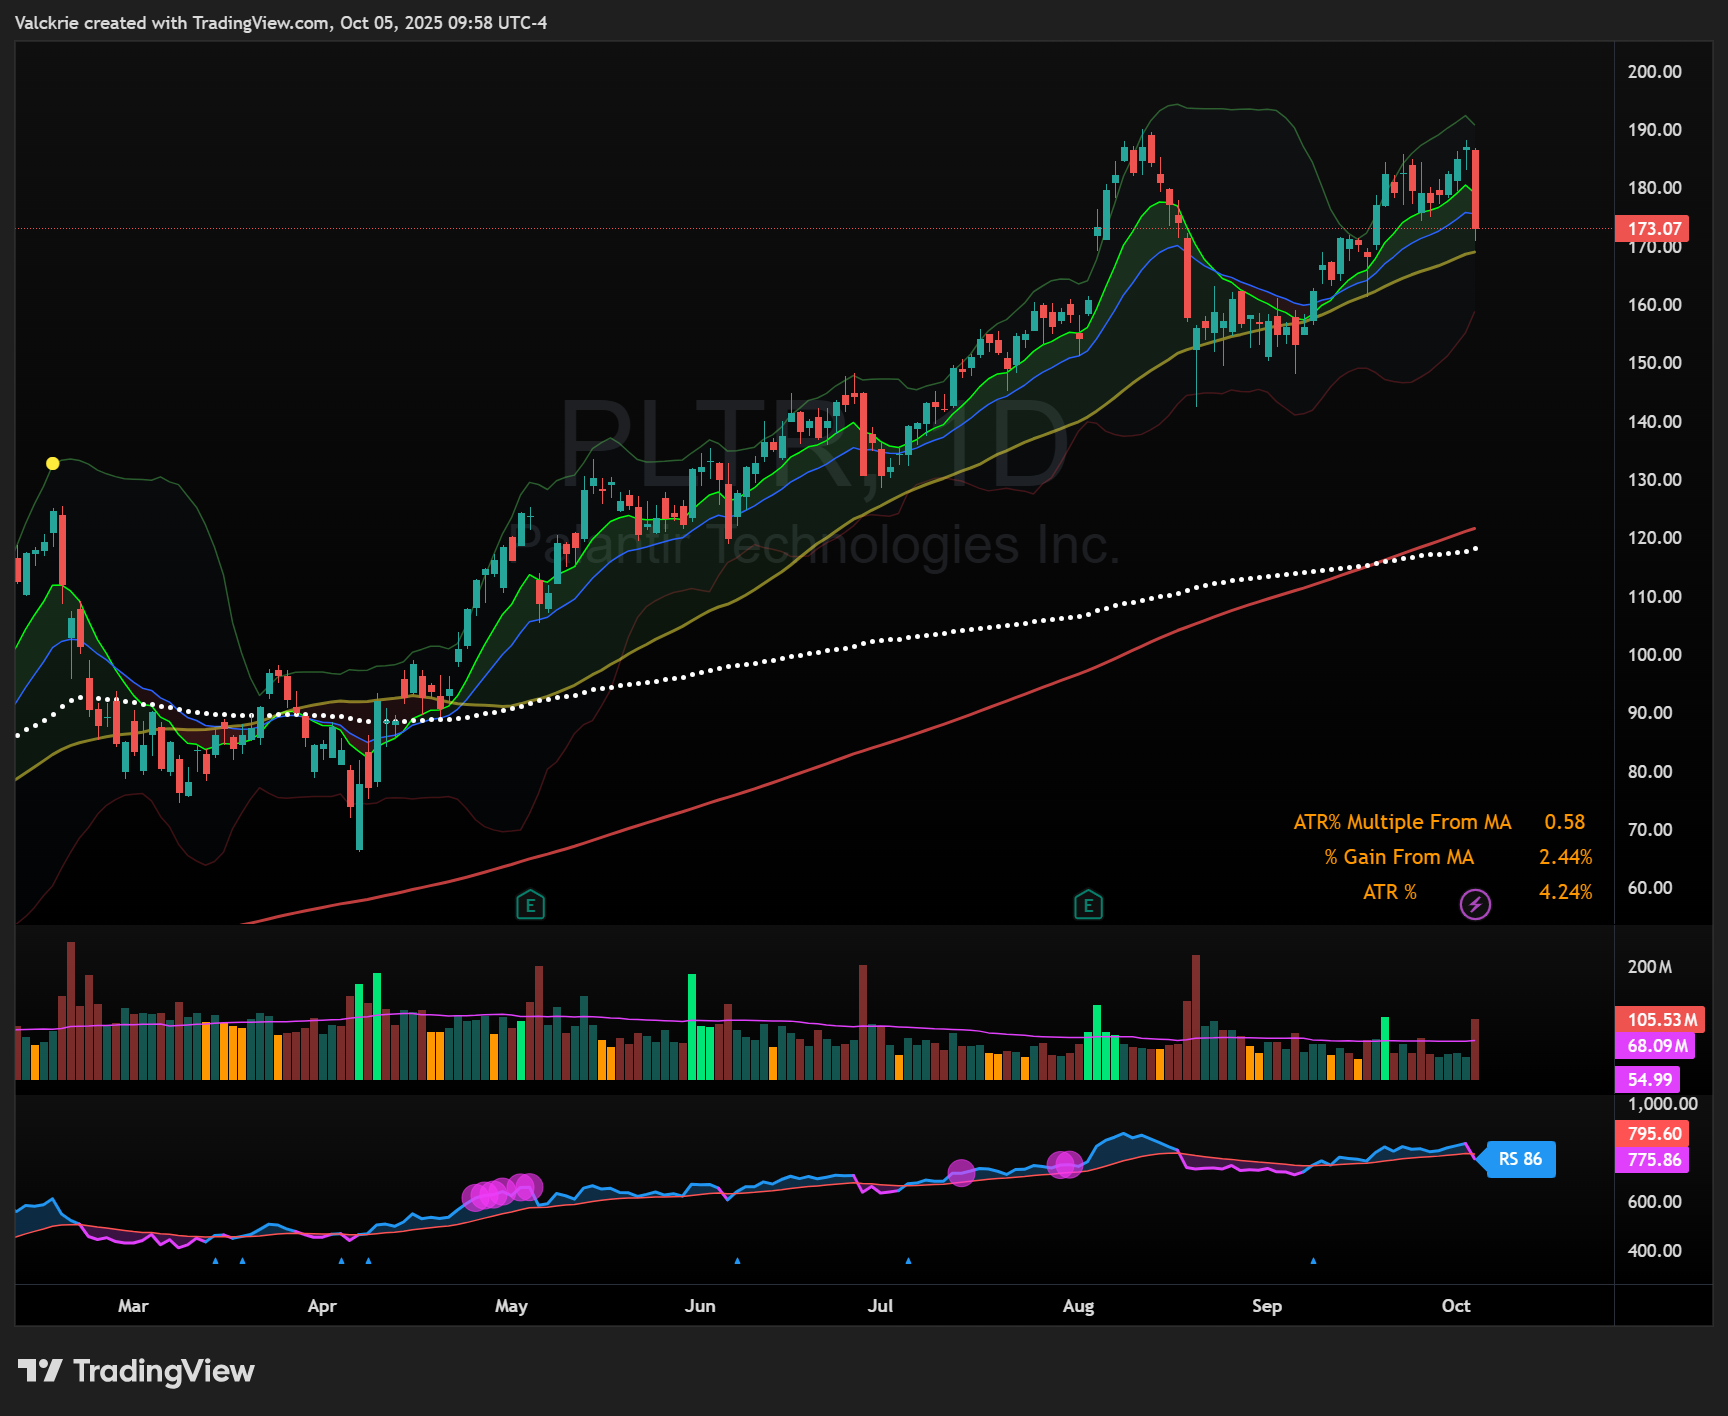Click the 120.00 price axis label
Viewport: 1728px width, 1416px height.
point(1654,538)
